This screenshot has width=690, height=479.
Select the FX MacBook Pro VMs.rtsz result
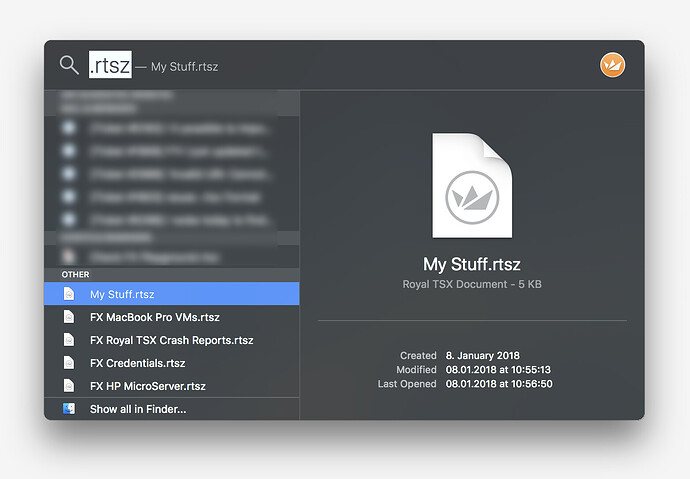[x=154, y=317]
